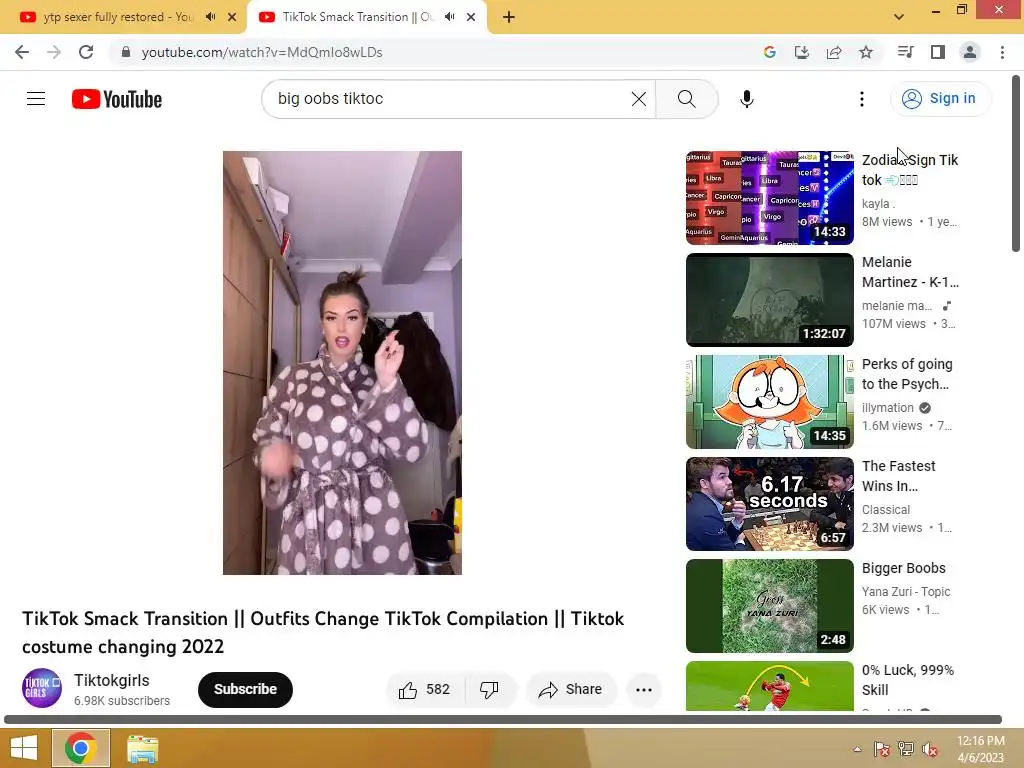
Task: Click 'Zodiac Sign Tik tok' title
Action: click(x=910, y=170)
